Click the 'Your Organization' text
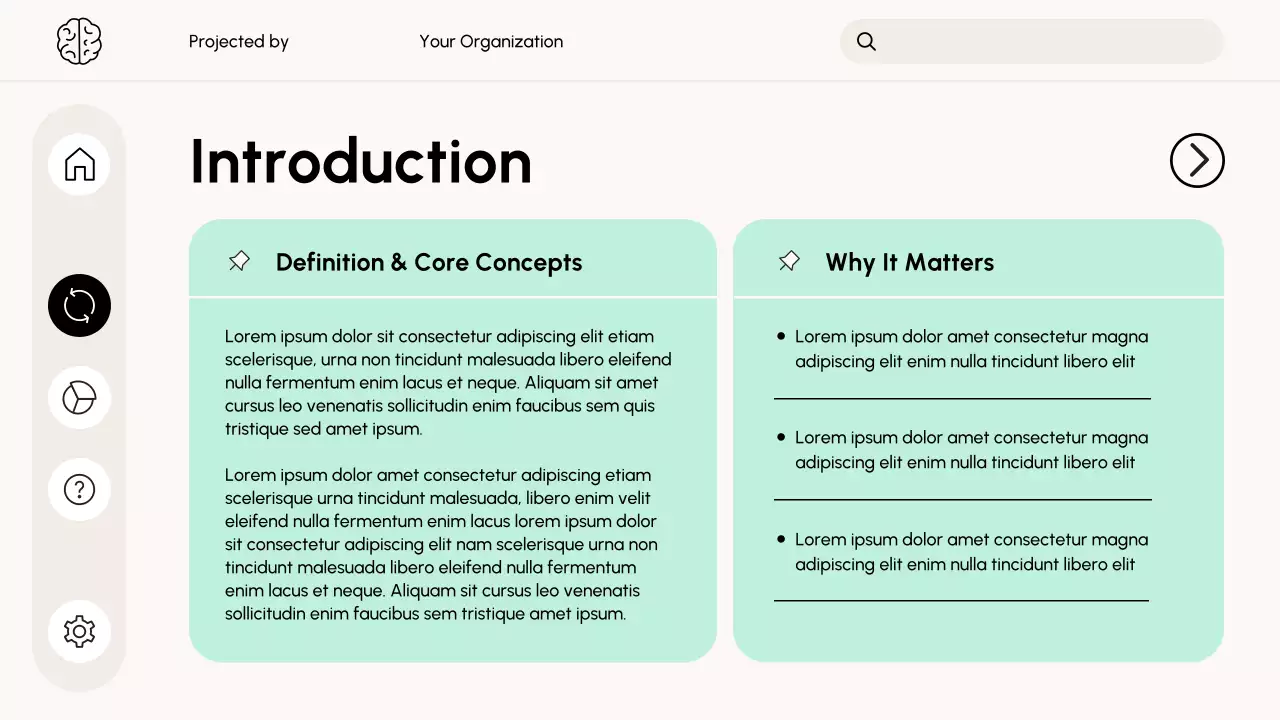 click(x=491, y=42)
